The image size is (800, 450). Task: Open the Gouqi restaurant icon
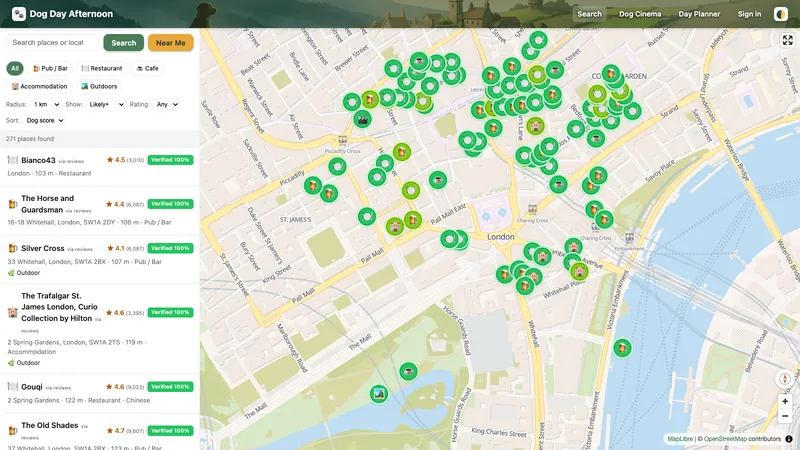coord(13,387)
